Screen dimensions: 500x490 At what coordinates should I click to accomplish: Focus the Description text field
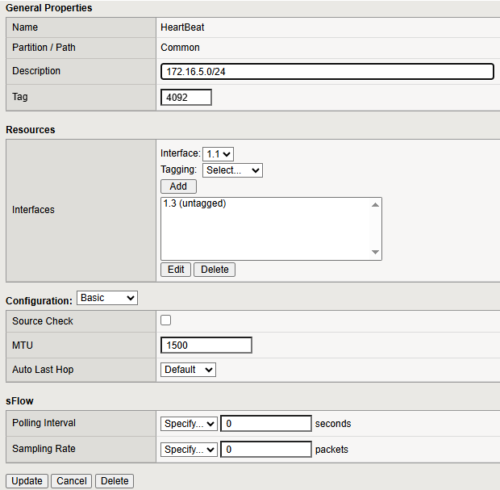pyautogui.click(x=327, y=71)
